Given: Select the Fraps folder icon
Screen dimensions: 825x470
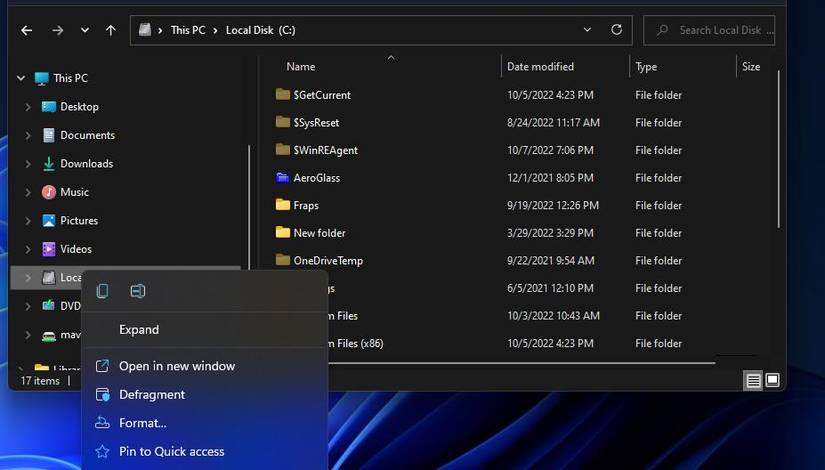Looking at the screenshot, I should [283, 205].
